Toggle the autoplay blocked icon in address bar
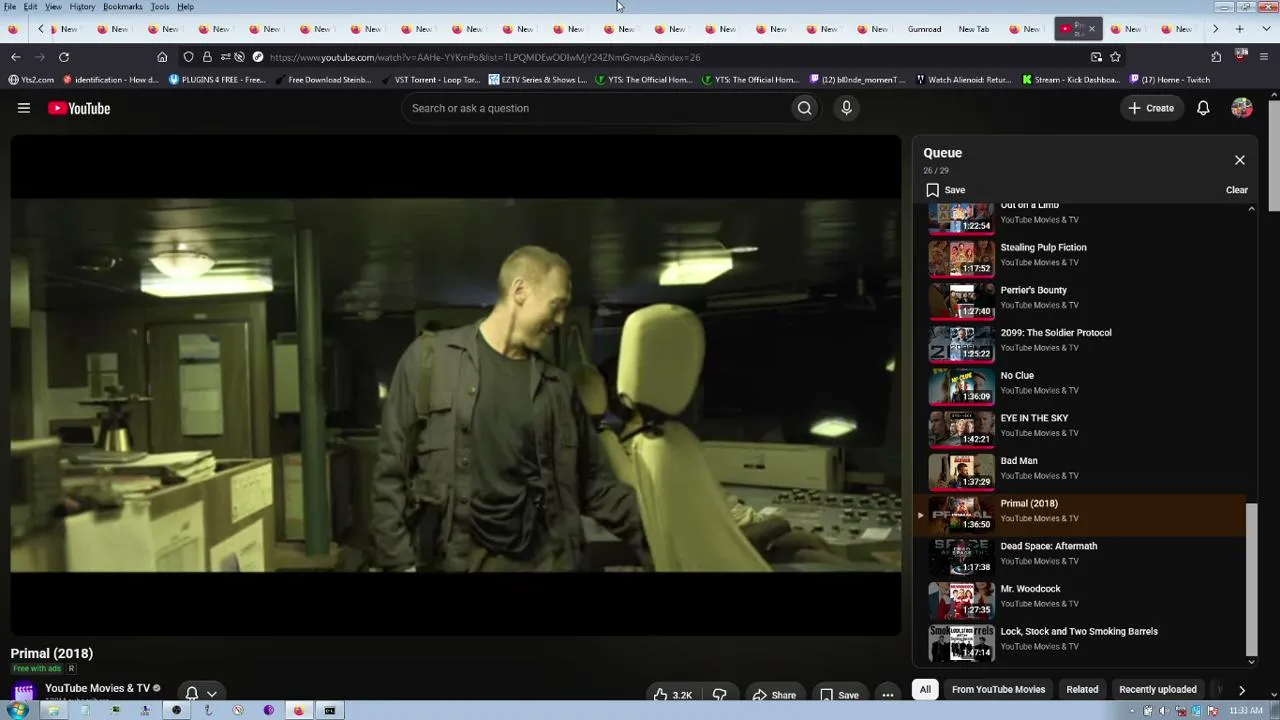The width and height of the screenshot is (1280, 720). click(240, 57)
